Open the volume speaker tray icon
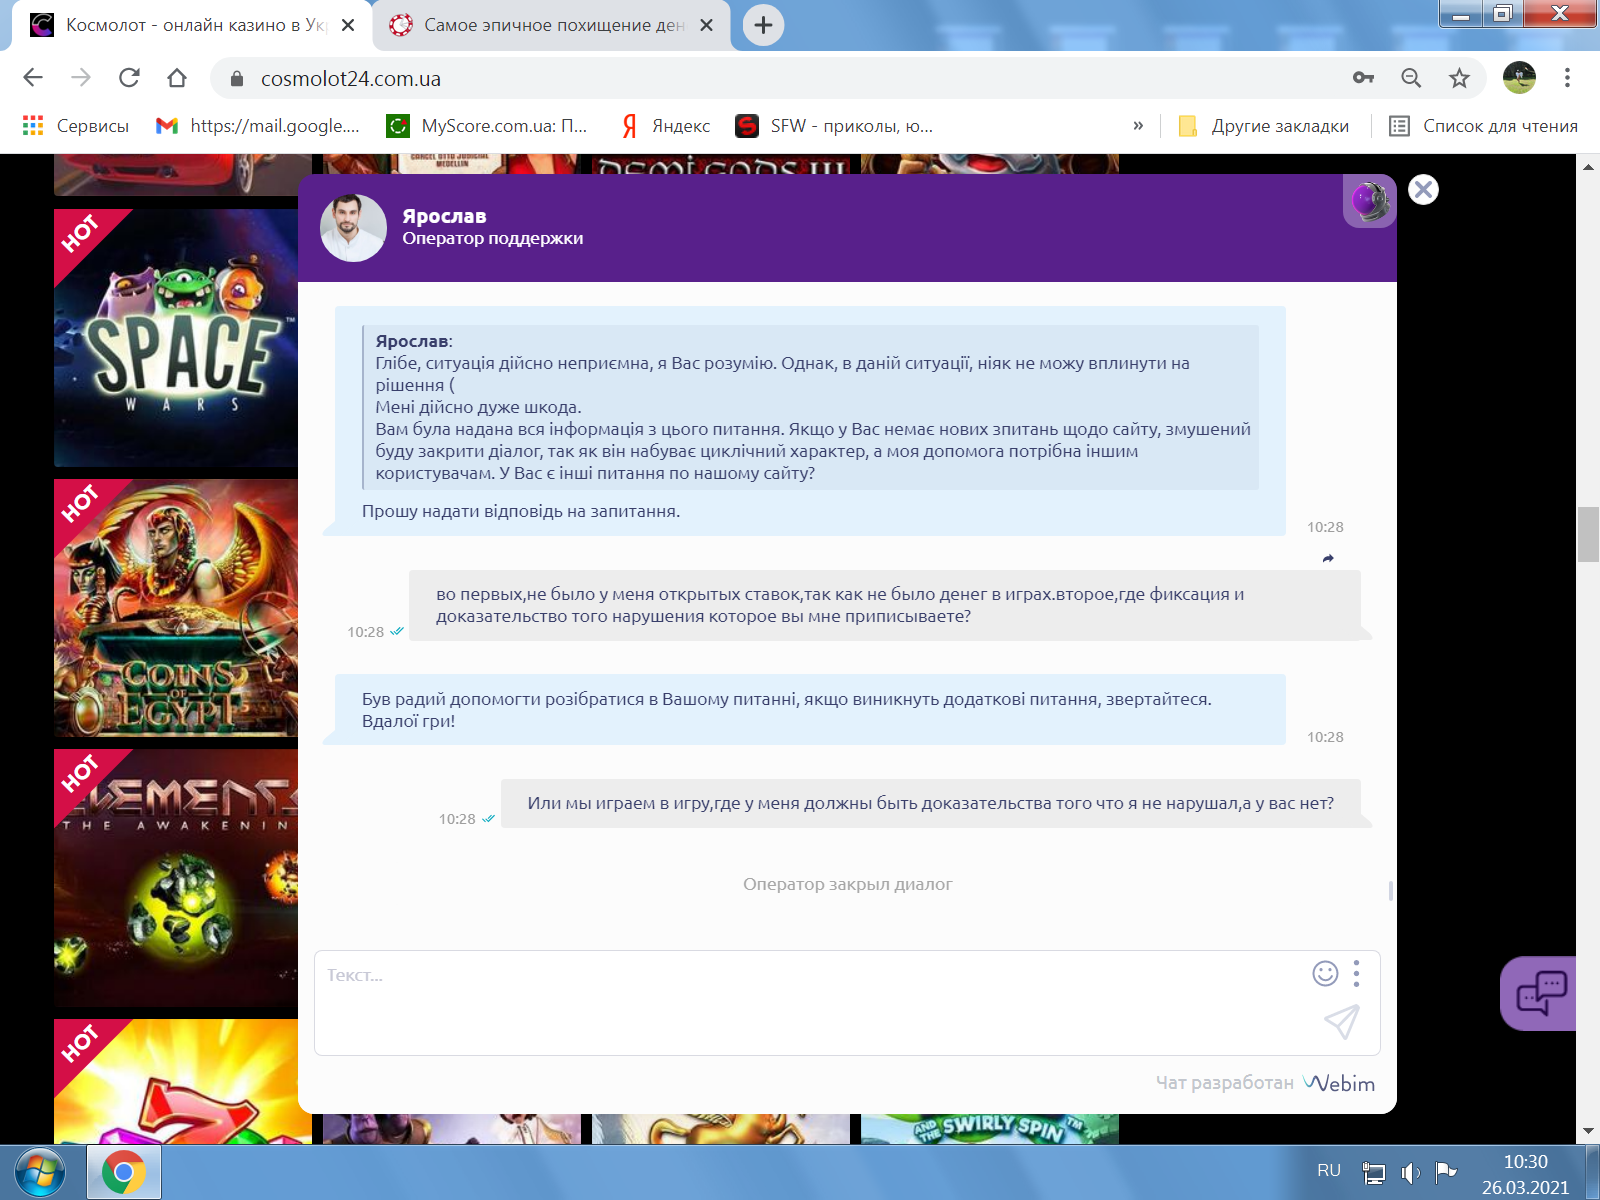 (x=1410, y=1172)
